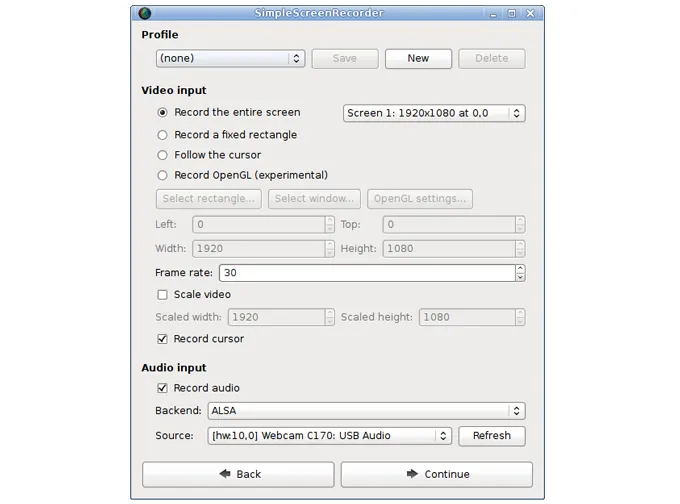Click the Frame rate input field
The width and height of the screenshot is (680, 504).
[367, 273]
